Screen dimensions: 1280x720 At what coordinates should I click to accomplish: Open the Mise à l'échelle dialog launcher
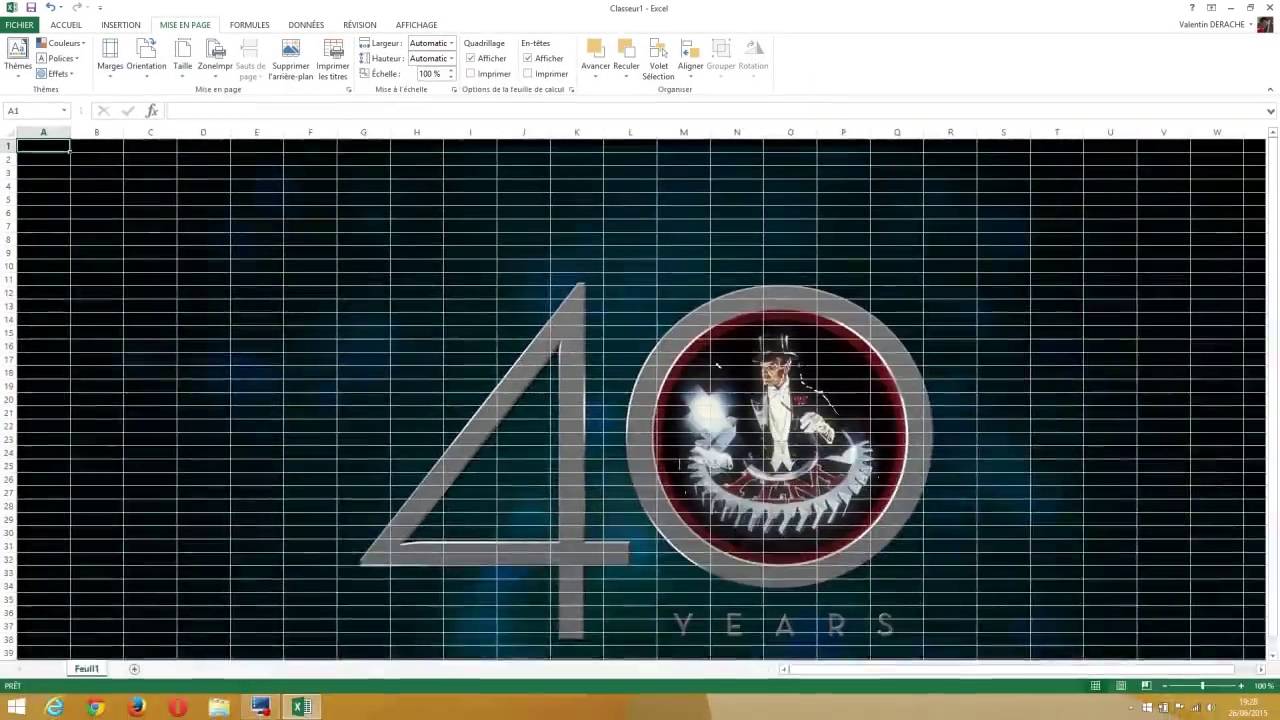click(x=454, y=90)
